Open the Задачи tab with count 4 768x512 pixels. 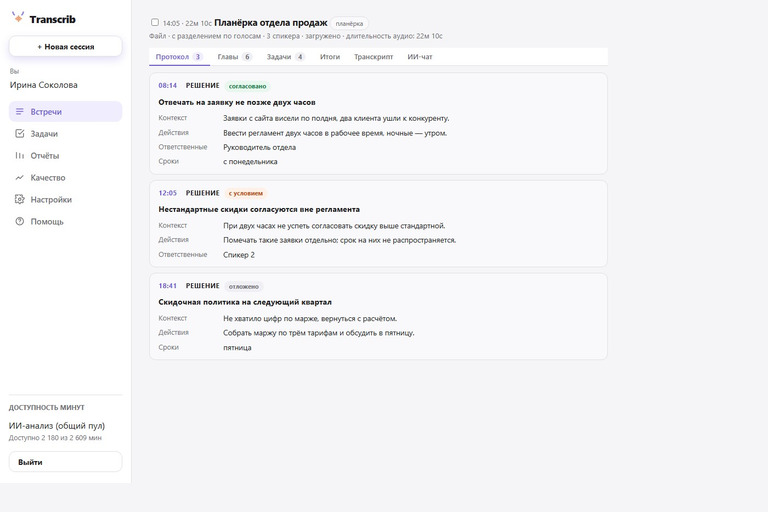[286, 57]
